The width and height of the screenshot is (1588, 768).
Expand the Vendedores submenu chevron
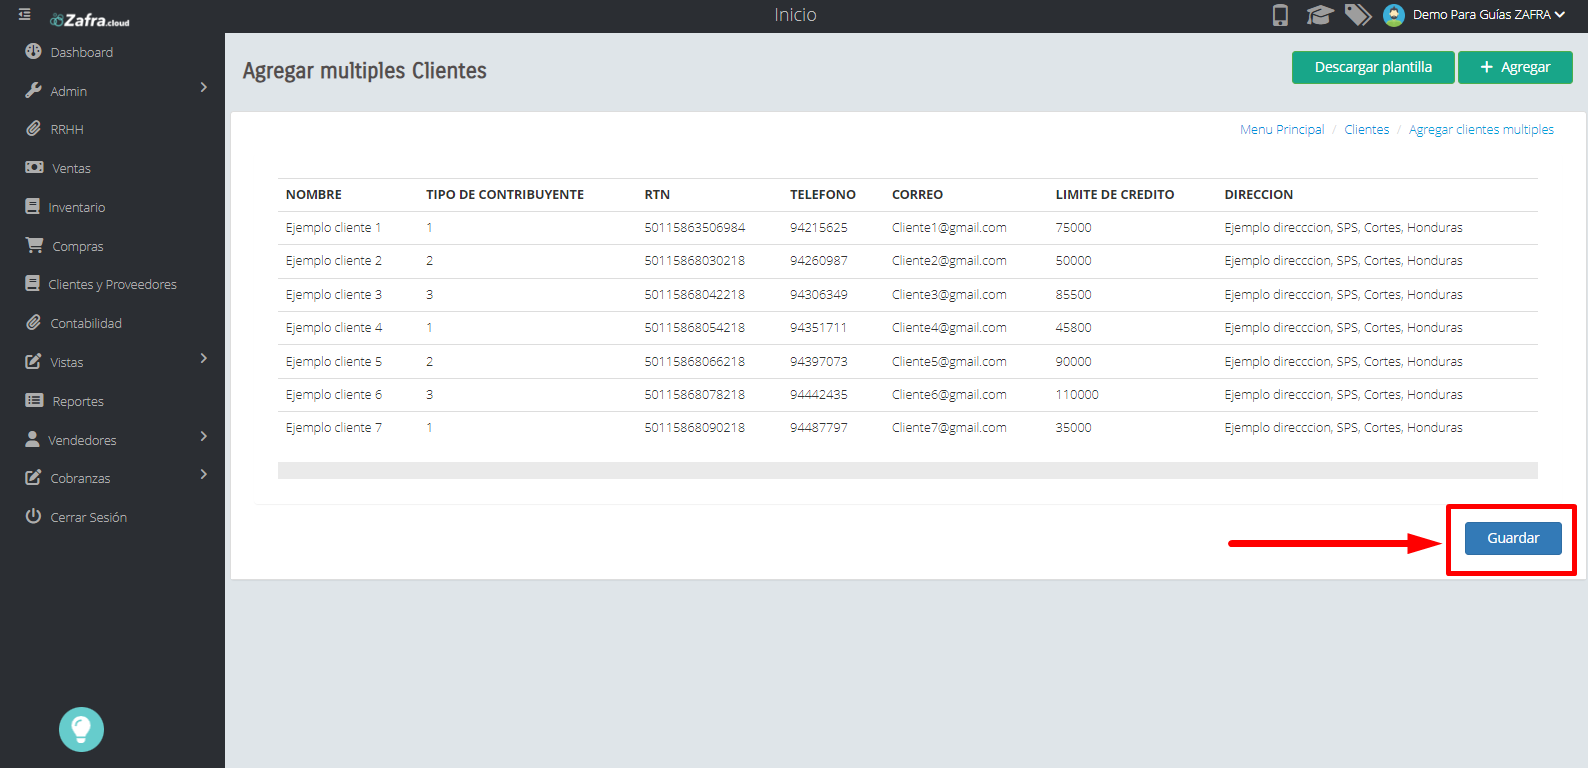click(204, 436)
